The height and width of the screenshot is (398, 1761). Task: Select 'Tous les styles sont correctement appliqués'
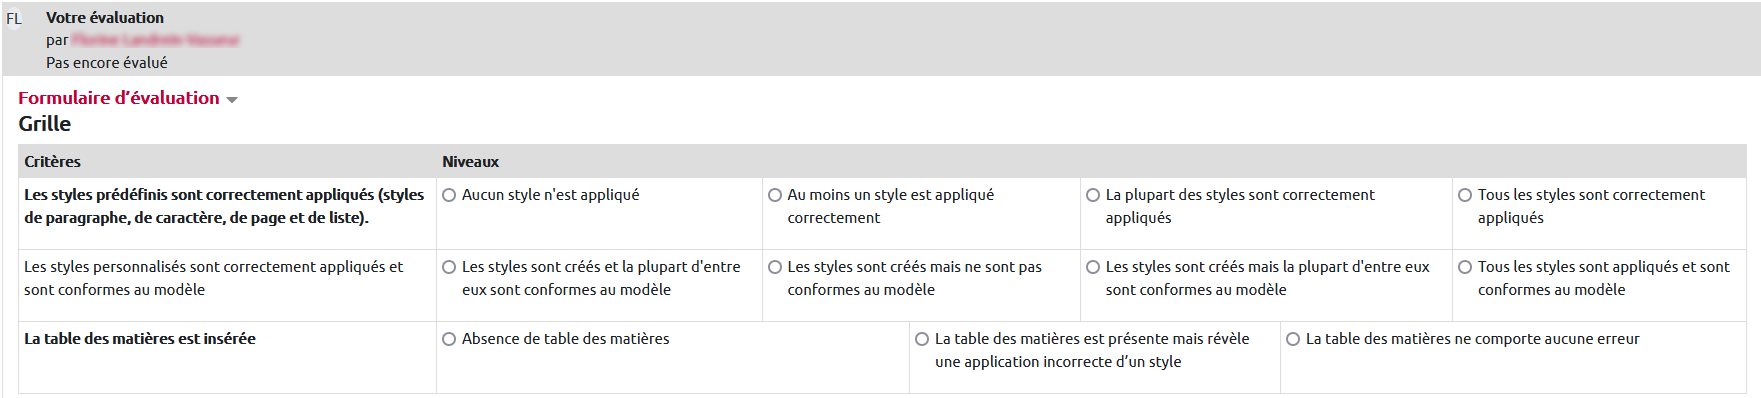1465,195
